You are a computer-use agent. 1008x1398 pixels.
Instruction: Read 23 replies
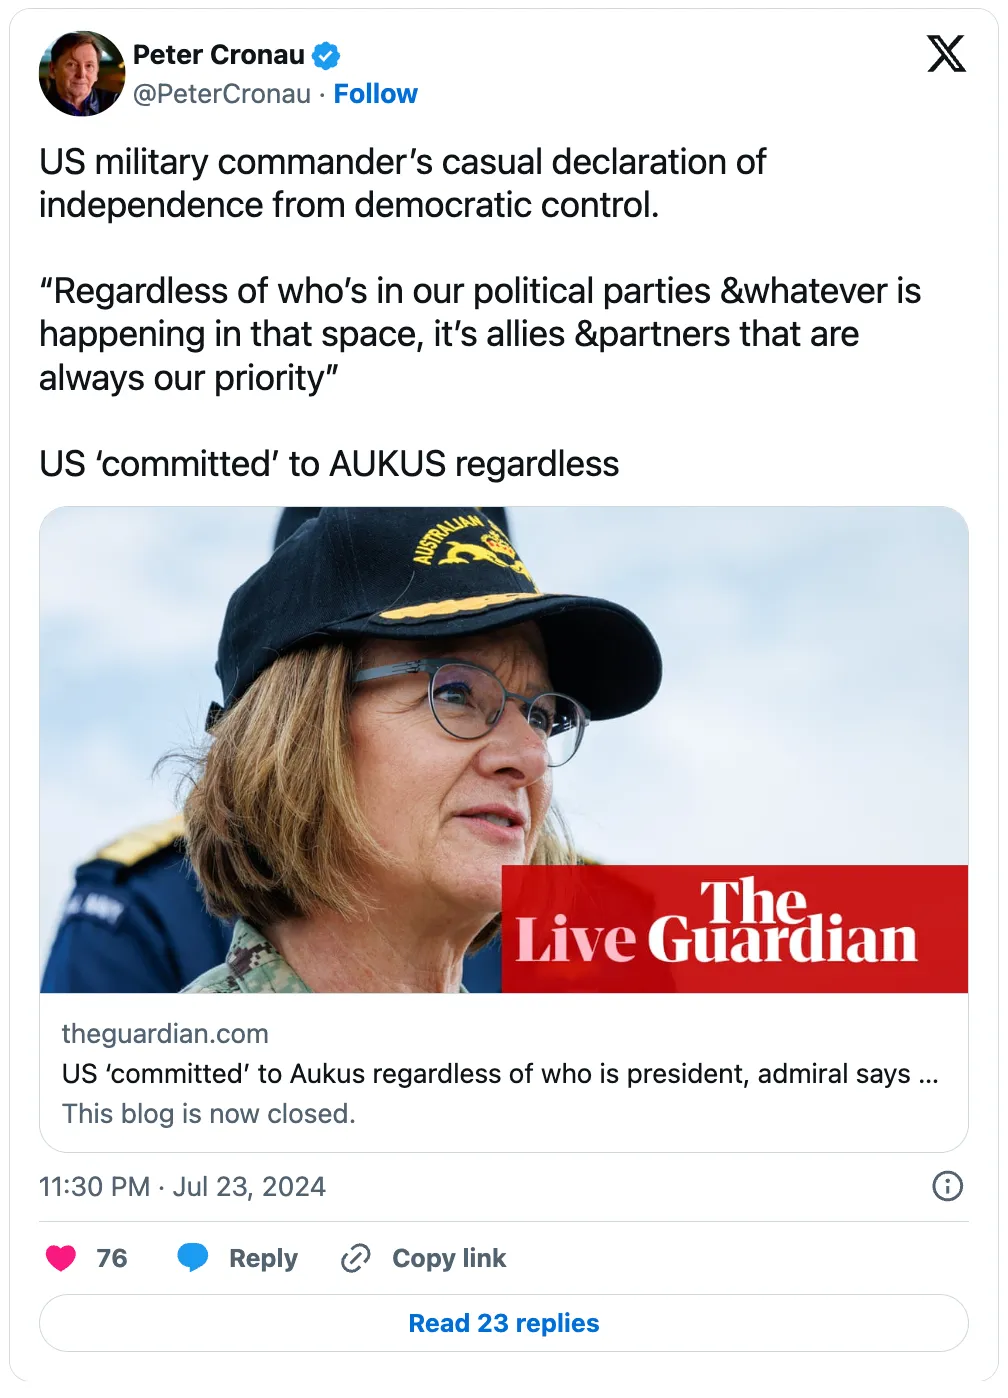pyautogui.click(x=504, y=1323)
